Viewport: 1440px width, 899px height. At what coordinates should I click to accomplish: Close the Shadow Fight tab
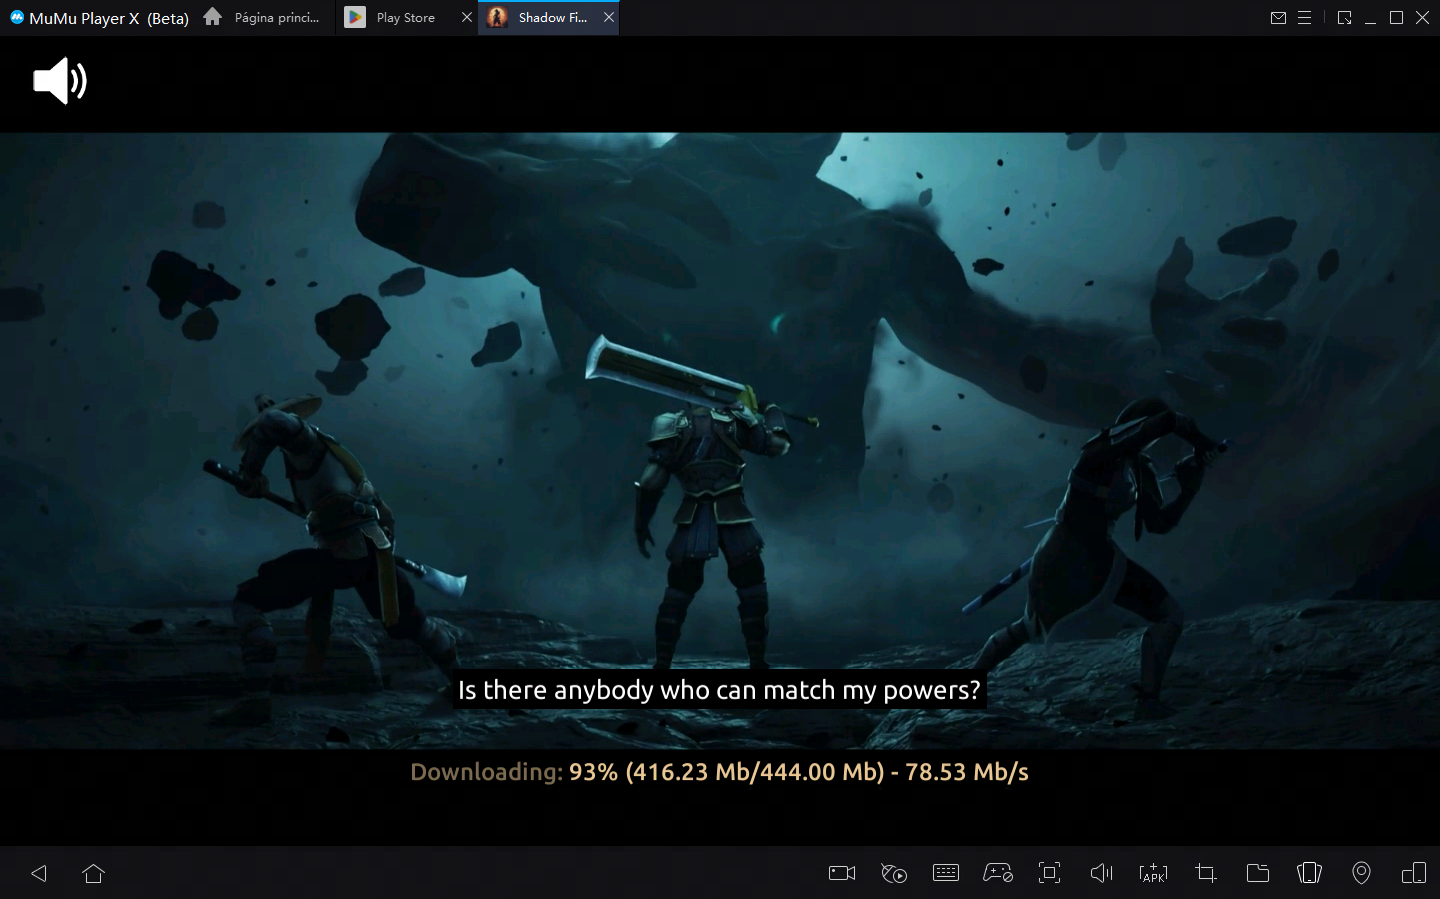click(609, 17)
